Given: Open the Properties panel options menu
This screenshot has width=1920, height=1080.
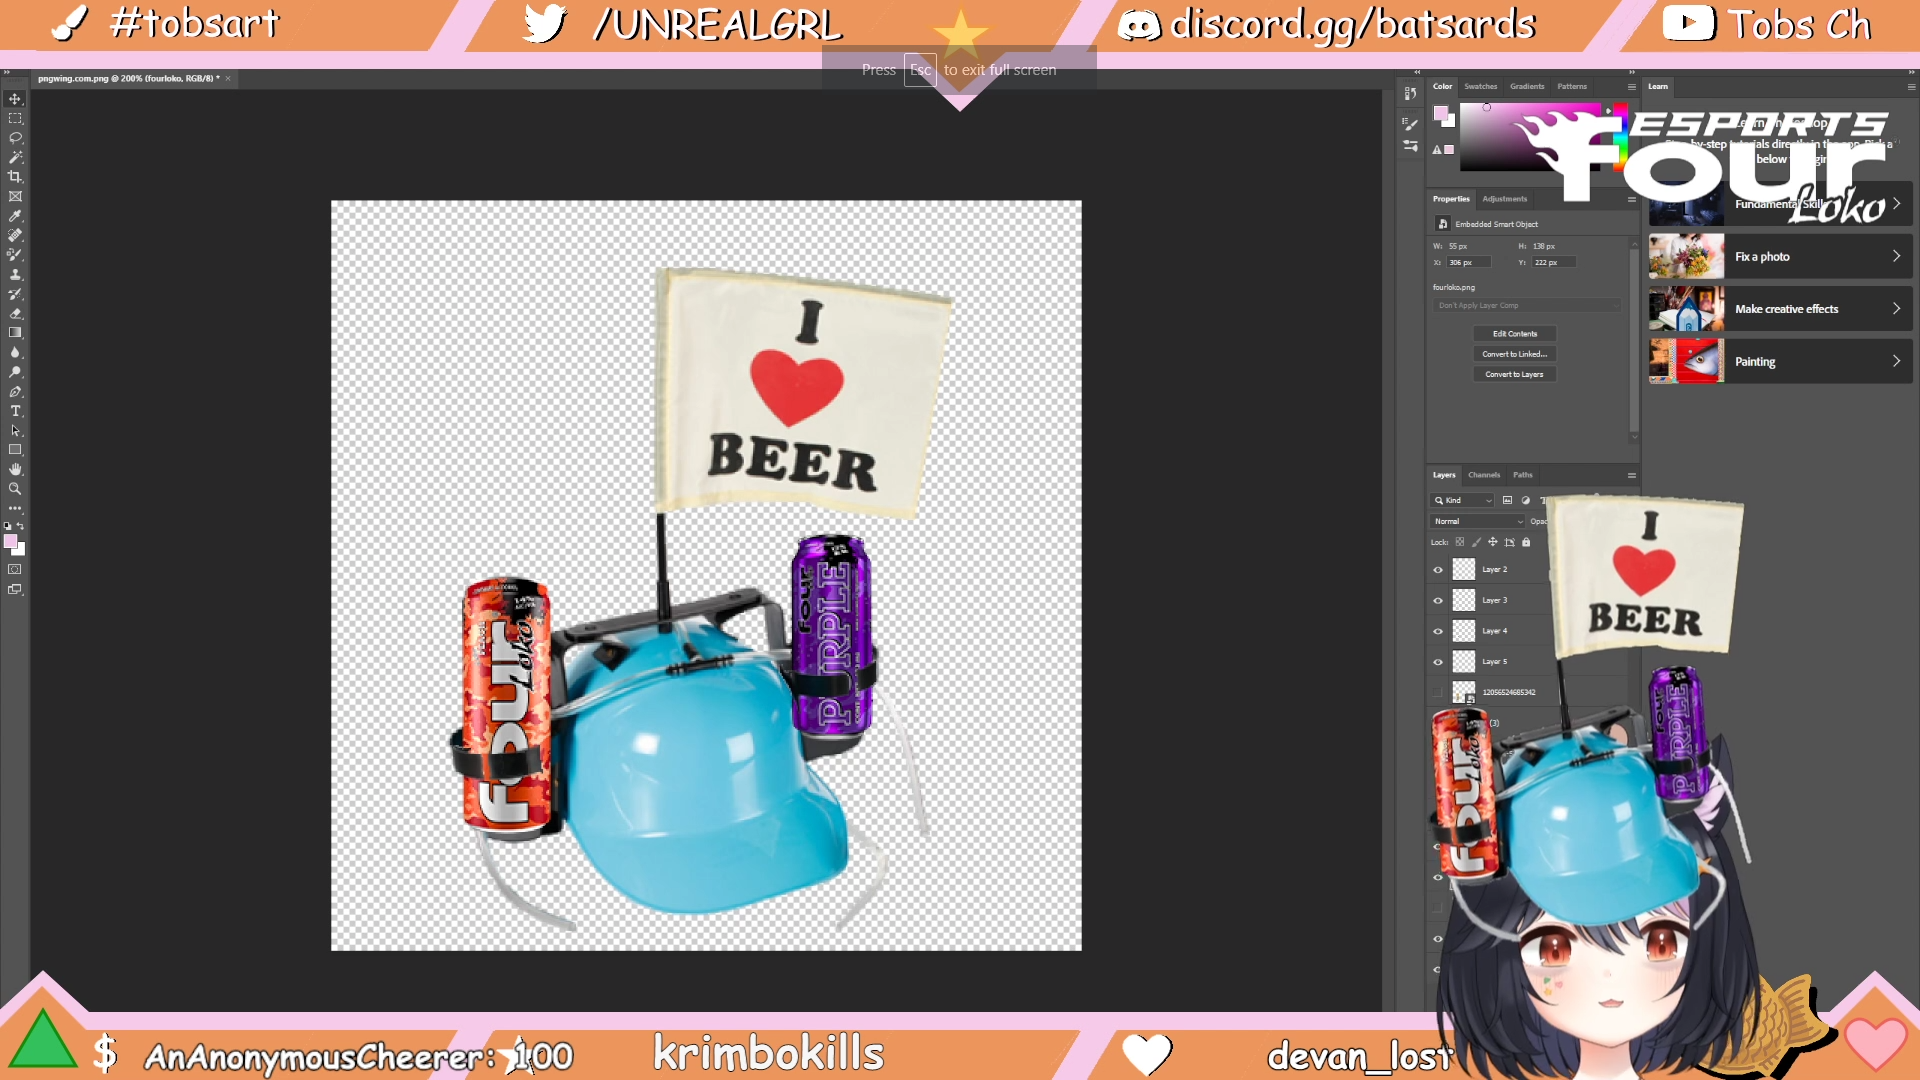Looking at the screenshot, I should (1631, 199).
